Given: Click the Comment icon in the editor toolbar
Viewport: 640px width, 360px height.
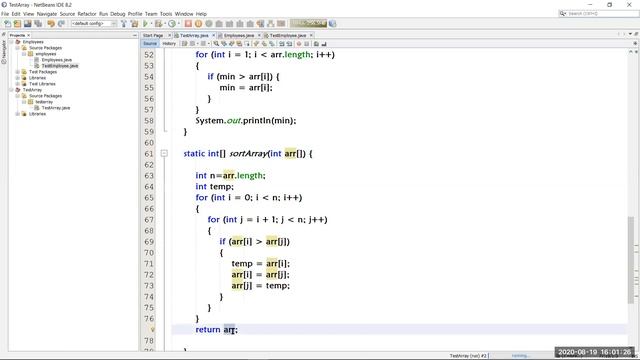Looking at the screenshot, I should tap(316, 44).
